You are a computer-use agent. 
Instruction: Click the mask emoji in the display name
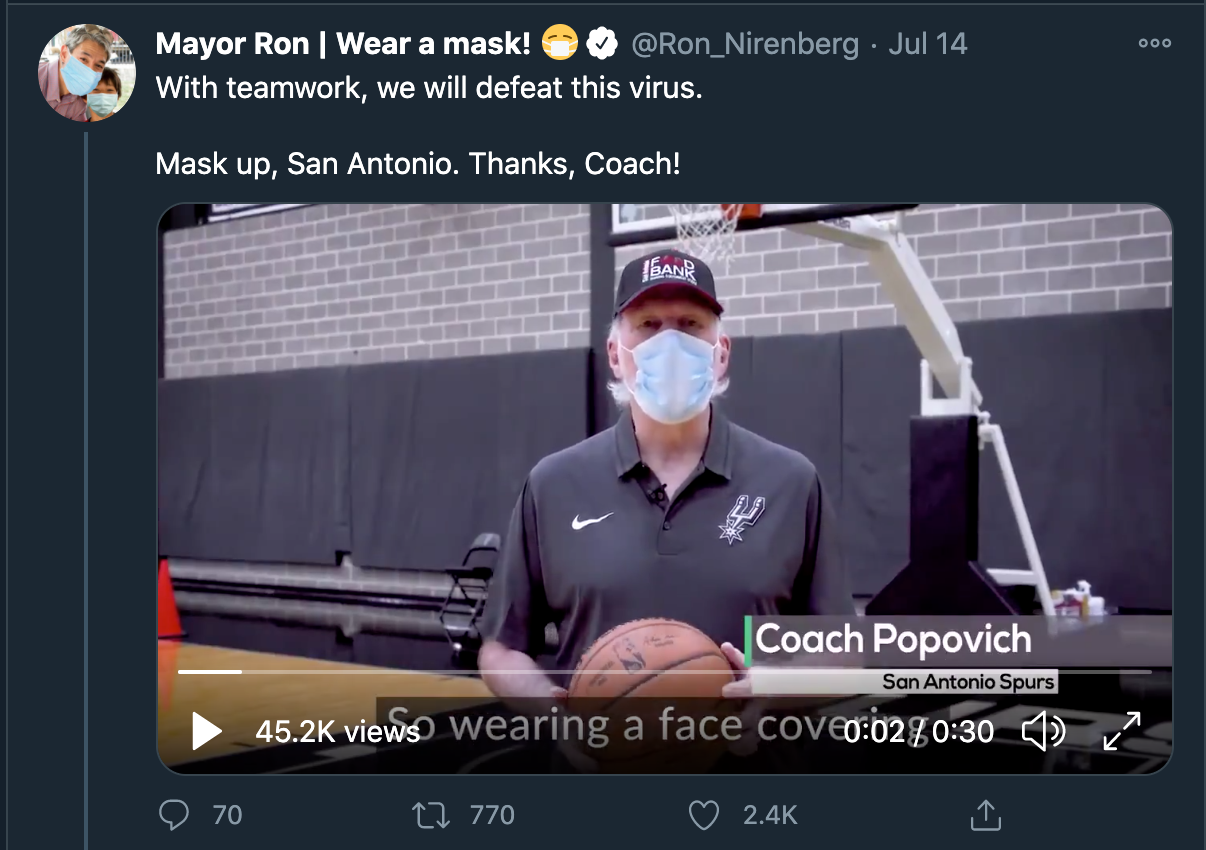pyautogui.click(x=560, y=44)
